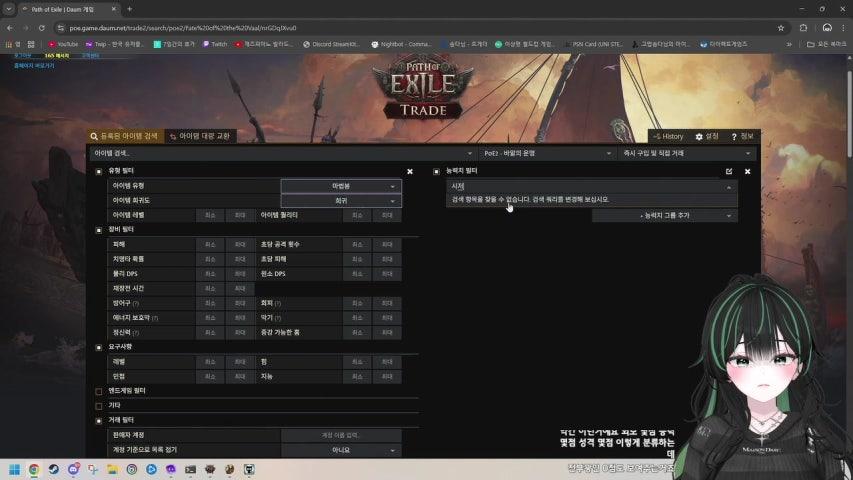This screenshot has width=853, height=480.
Task: Click the 홈페이지 바로가기 link
Action: coord(34,65)
